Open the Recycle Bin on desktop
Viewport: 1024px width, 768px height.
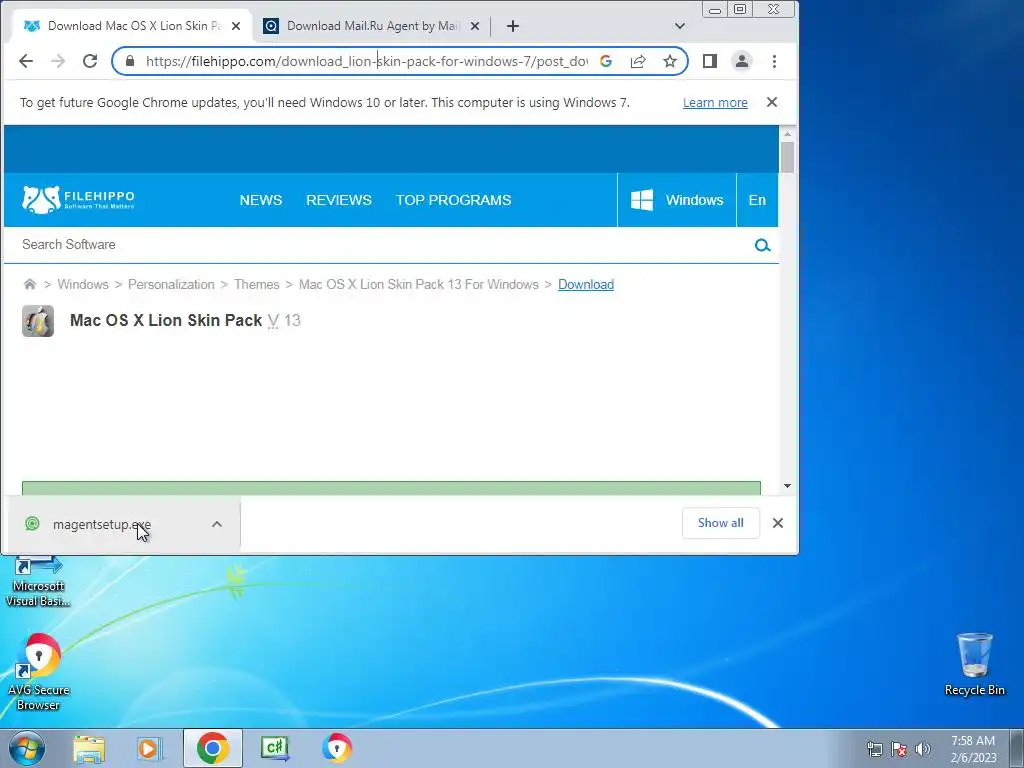pyautogui.click(x=974, y=665)
